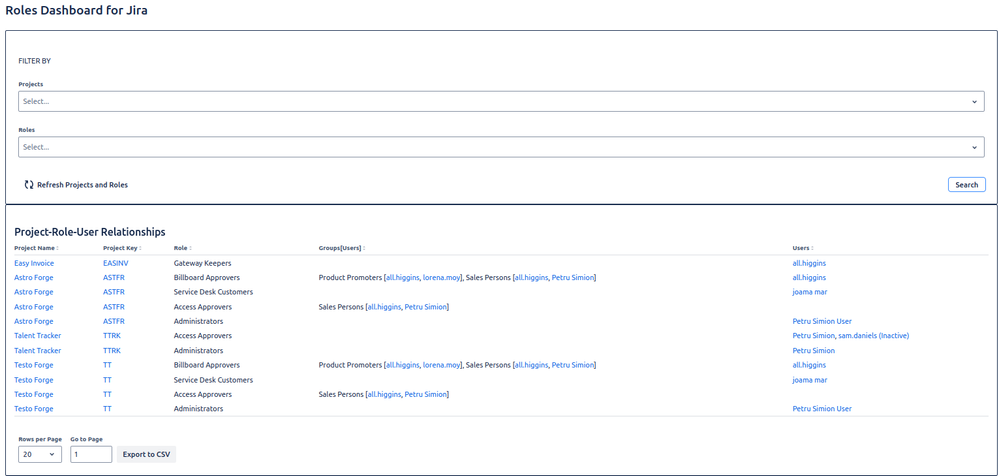The image size is (999, 476).
Task: Open TTRK key in Administrators row
Action: (x=111, y=350)
